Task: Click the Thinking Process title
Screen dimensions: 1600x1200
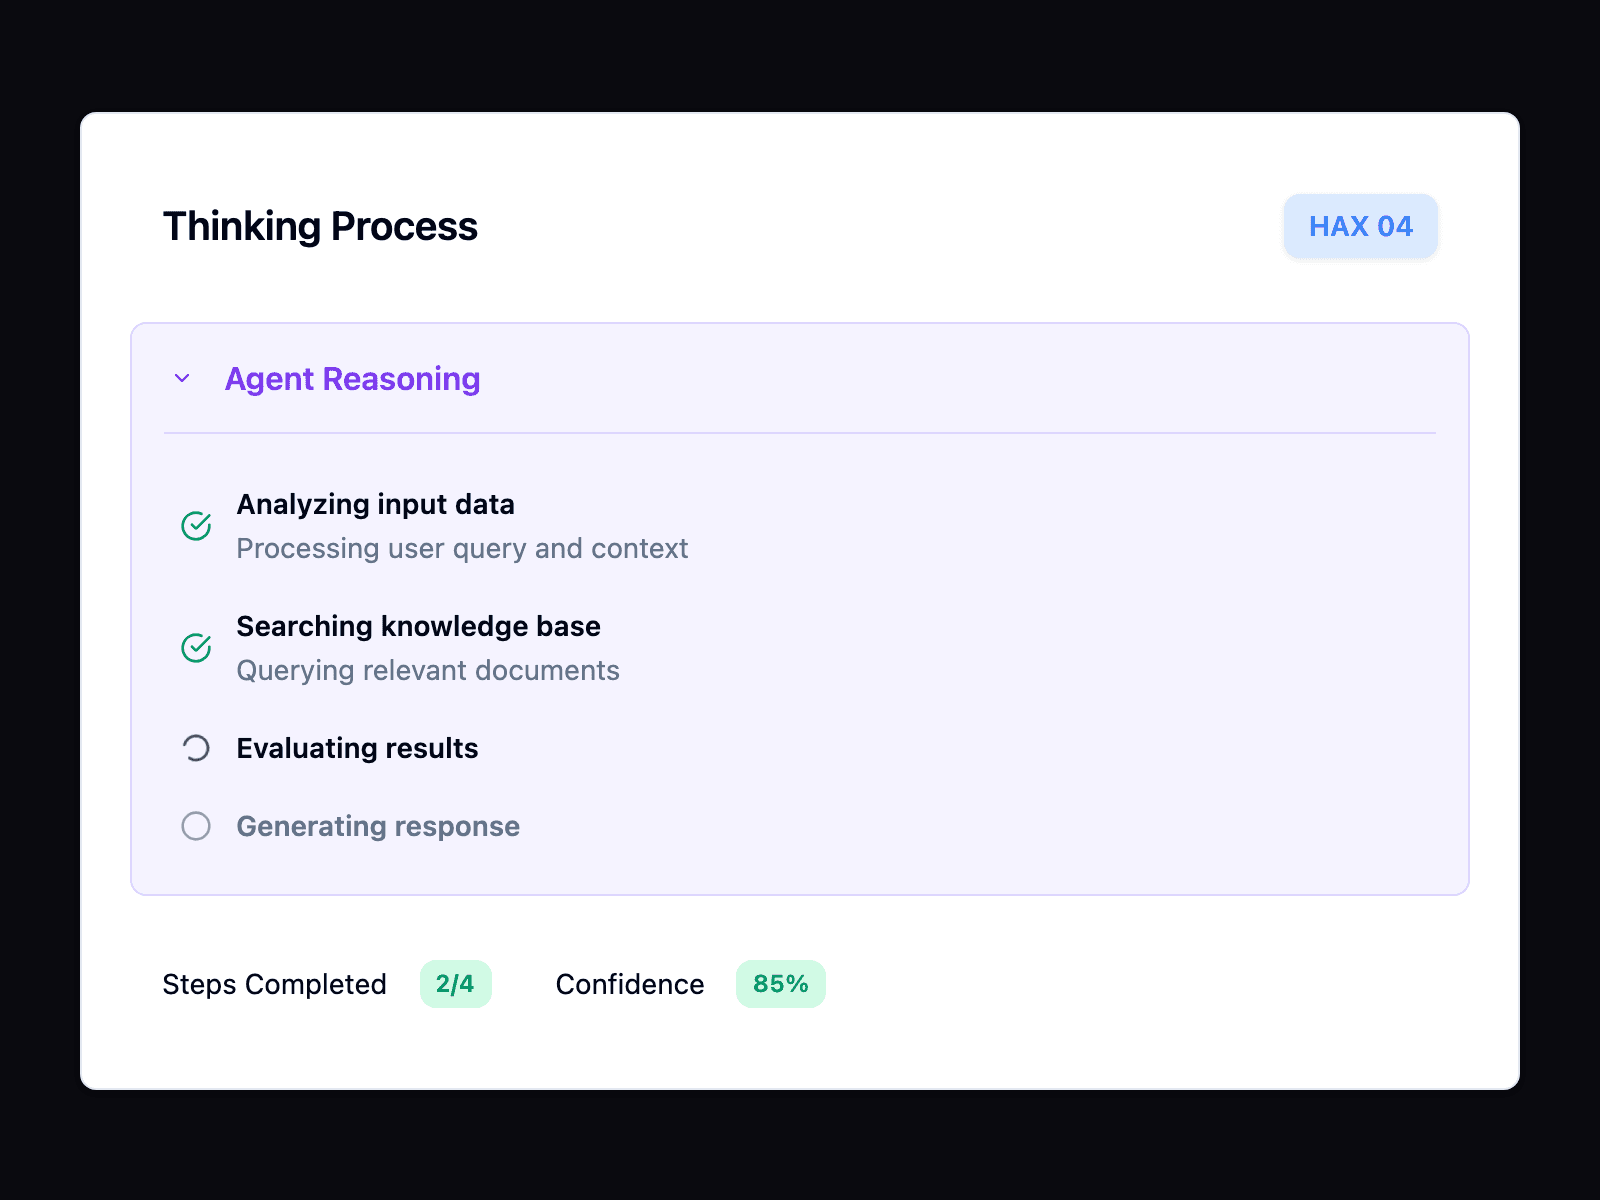Action: (321, 226)
